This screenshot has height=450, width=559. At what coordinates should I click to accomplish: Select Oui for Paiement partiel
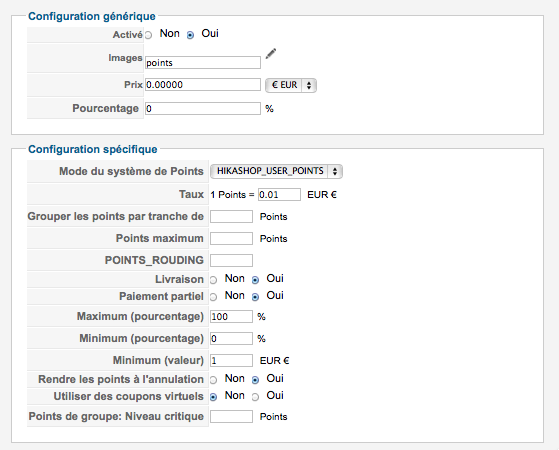point(255,297)
